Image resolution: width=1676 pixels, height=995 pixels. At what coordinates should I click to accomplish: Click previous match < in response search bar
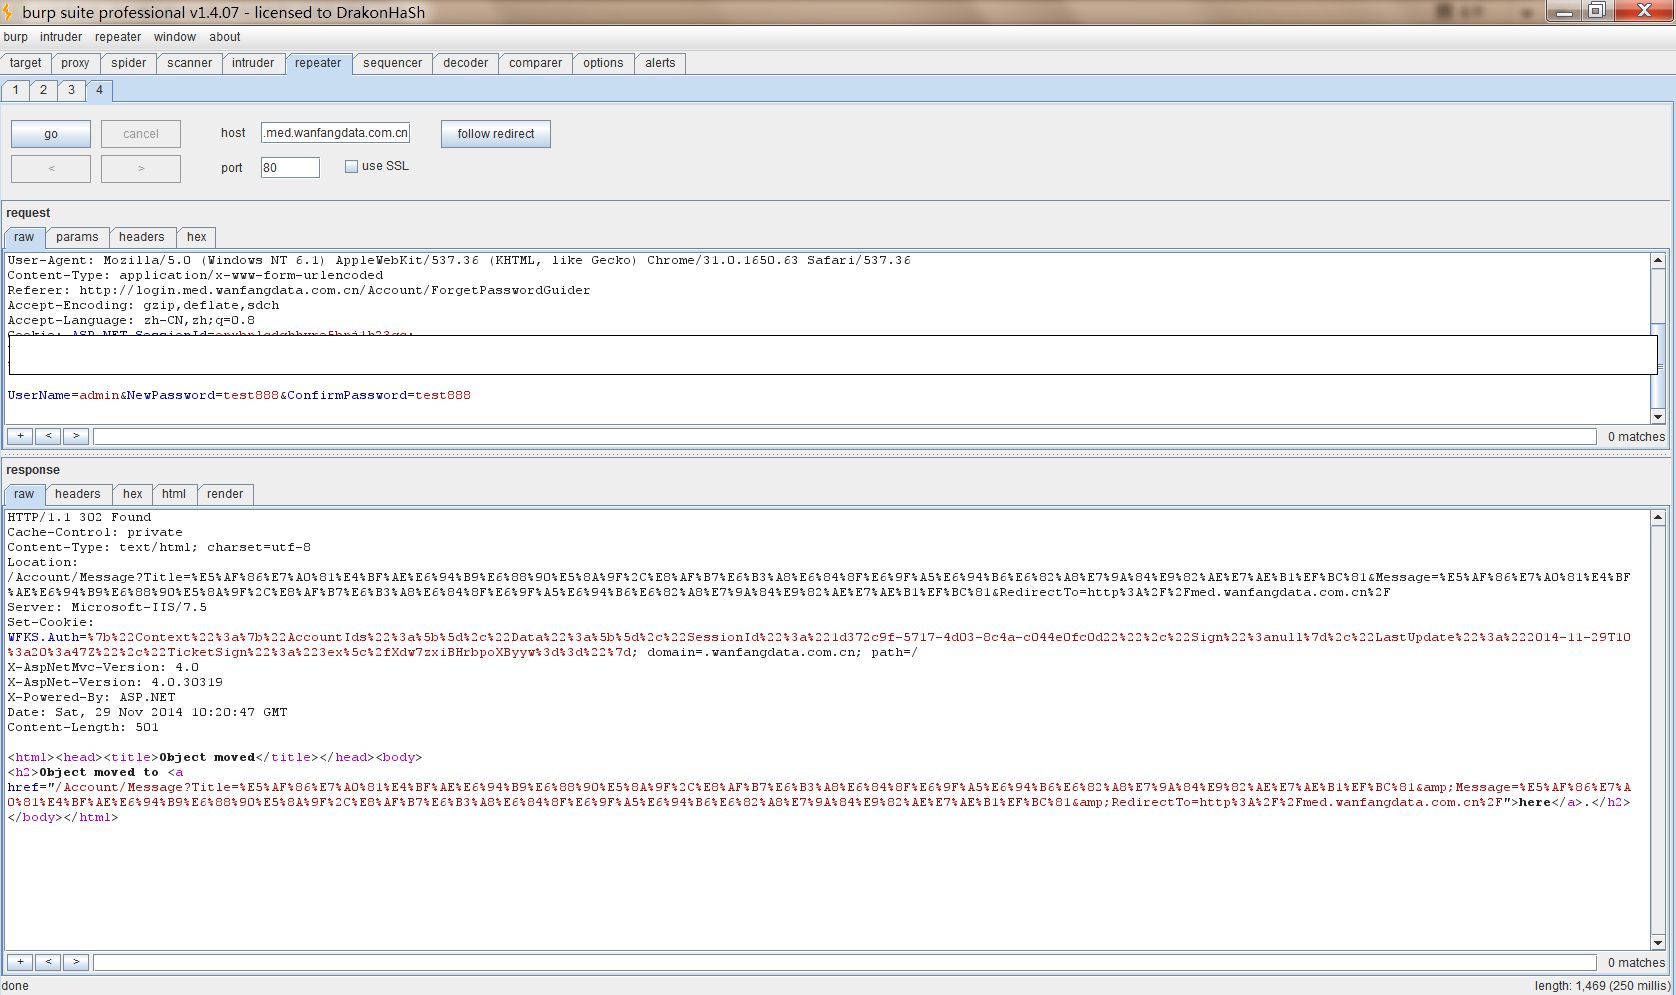click(x=48, y=962)
